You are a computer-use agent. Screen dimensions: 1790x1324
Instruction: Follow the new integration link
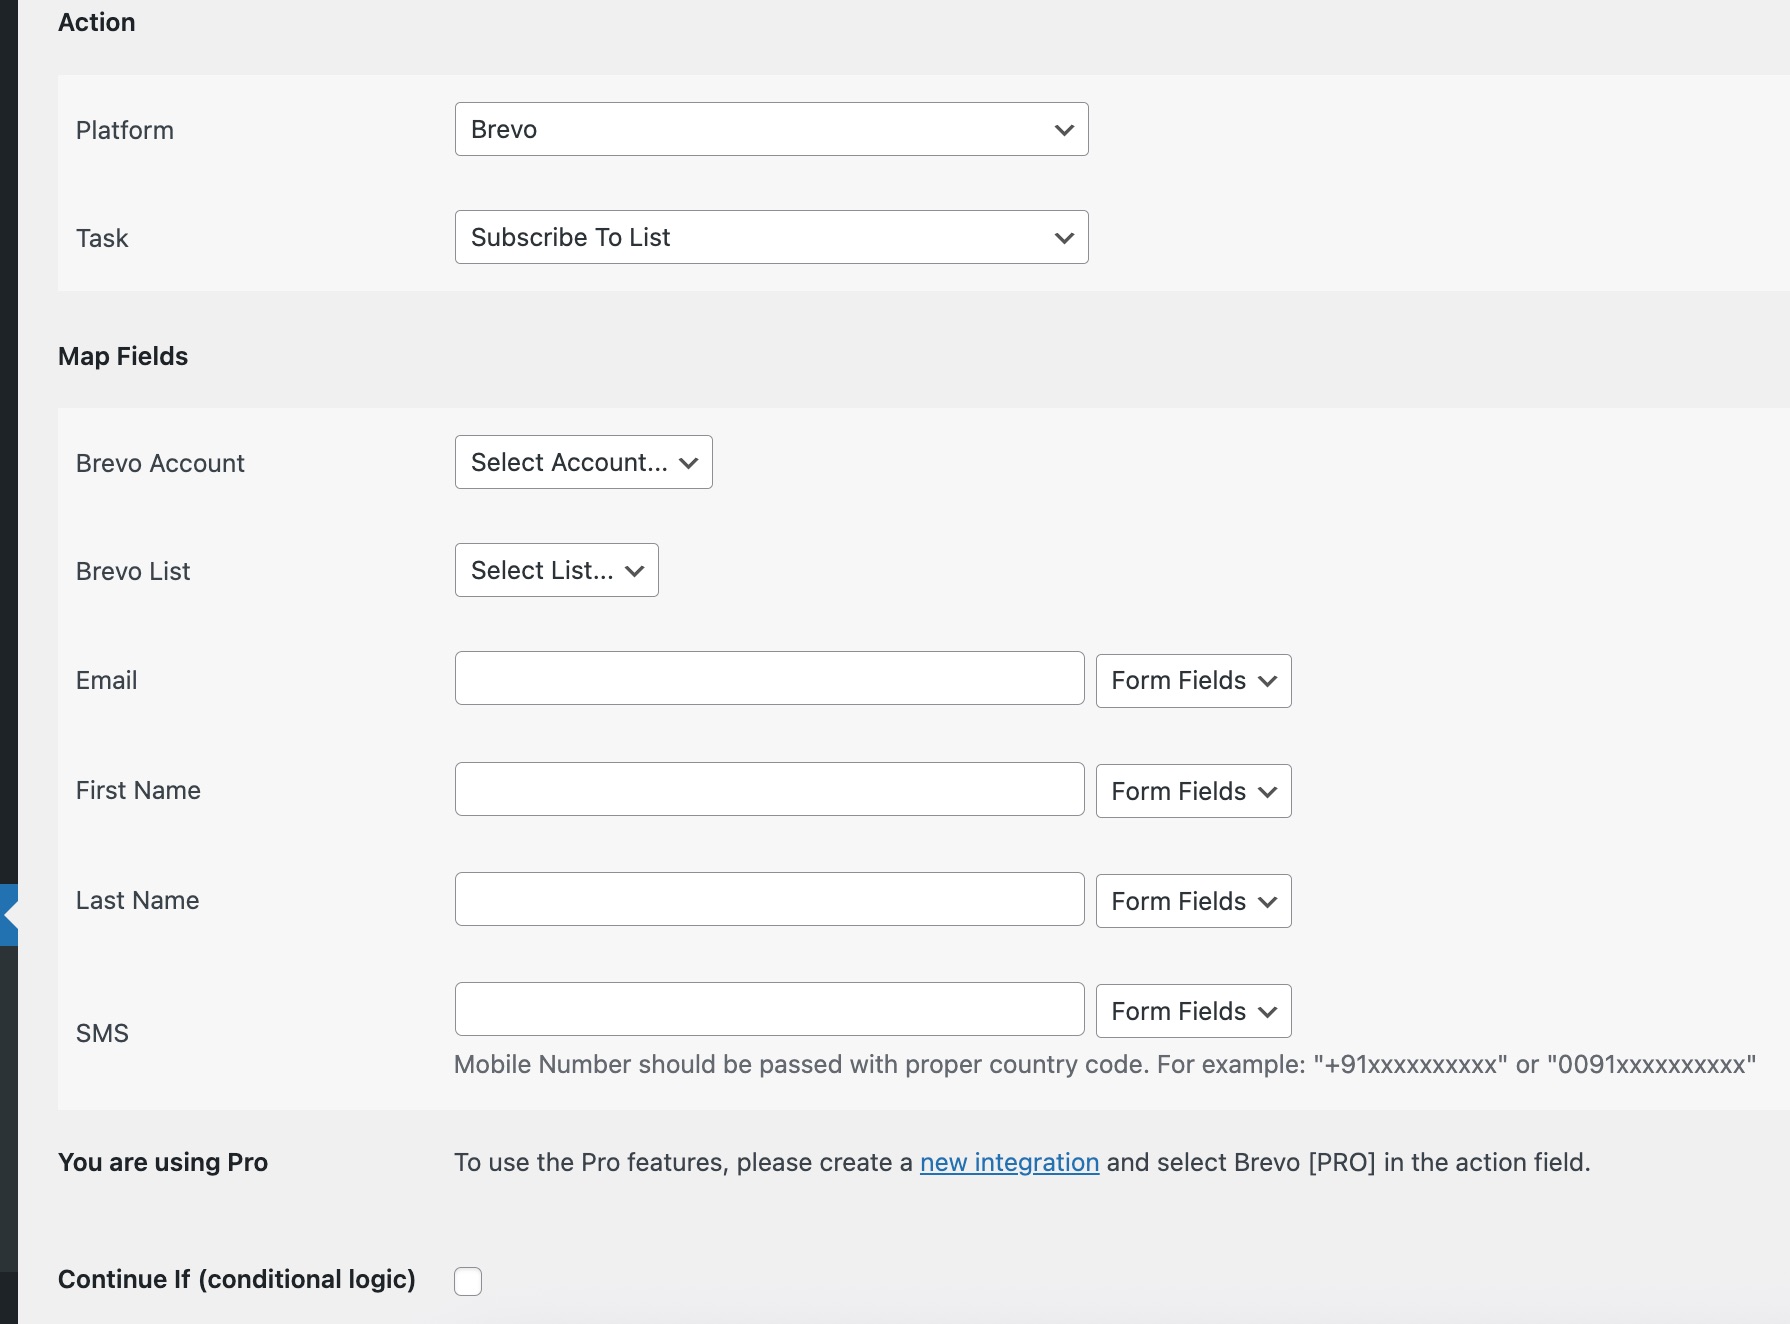click(1009, 1162)
